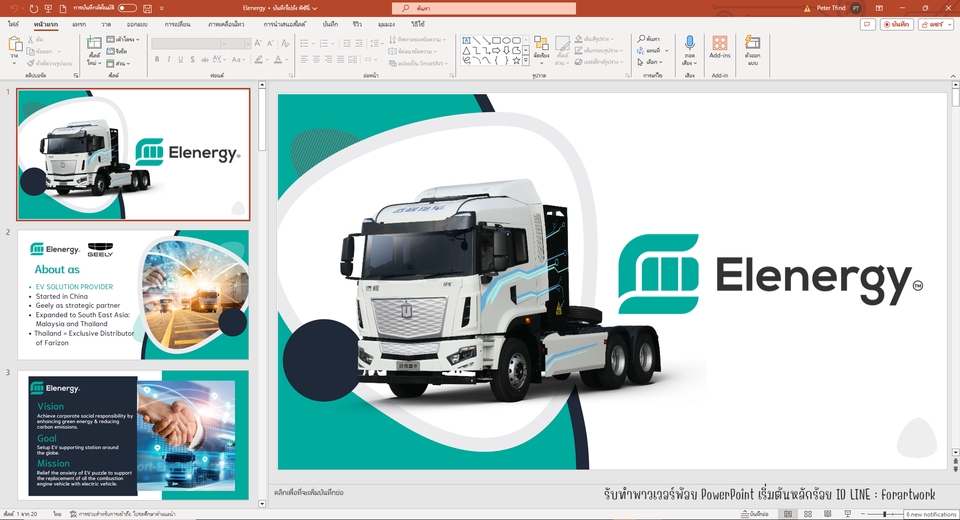Toggle the AutoSave switch
The height and width of the screenshot is (520, 960).
coord(127,8)
